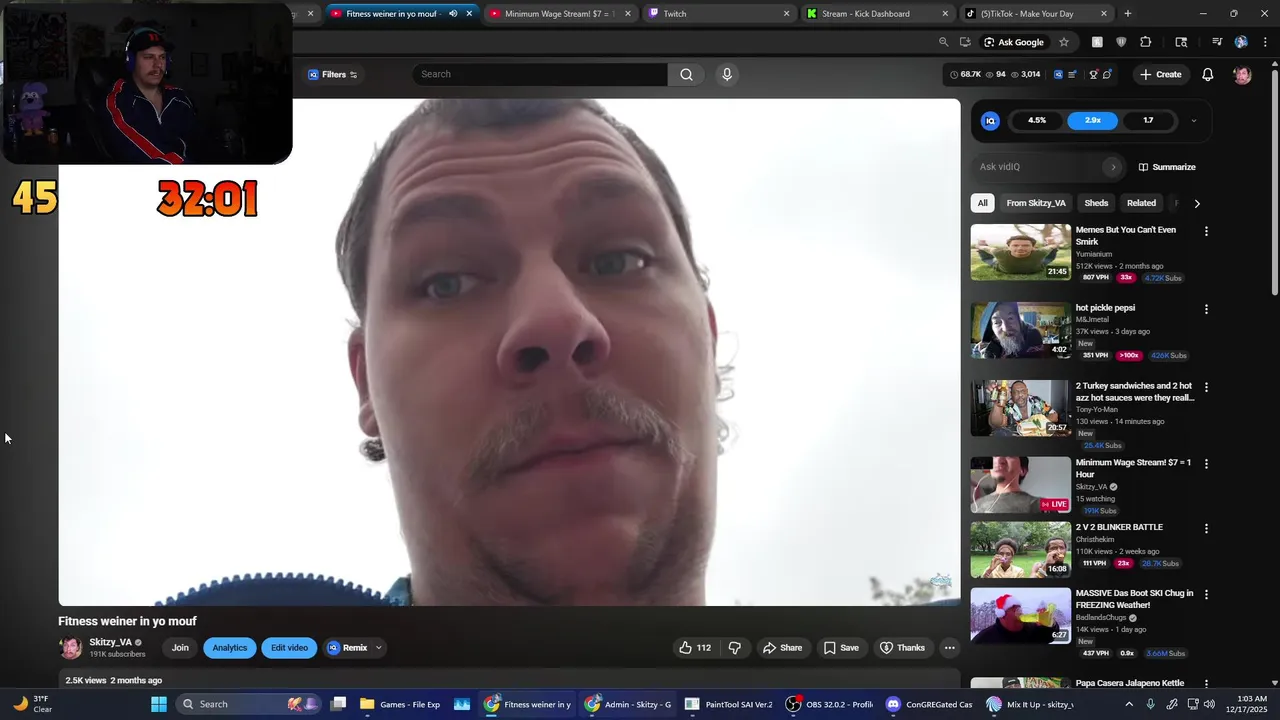This screenshot has height=720, width=1280.
Task: Open the browser Extensions puzzle icon
Action: [x=1146, y=42]
